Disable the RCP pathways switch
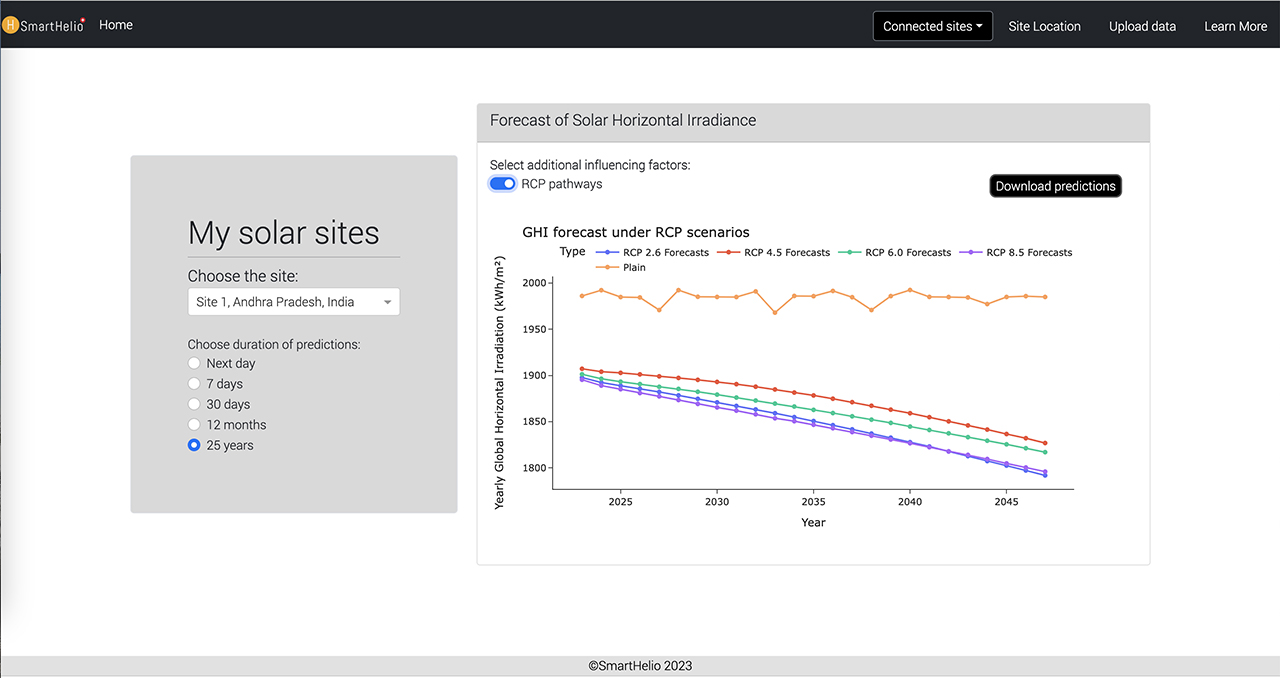This screenshot has width=1280, height=678. coord(502,184)
